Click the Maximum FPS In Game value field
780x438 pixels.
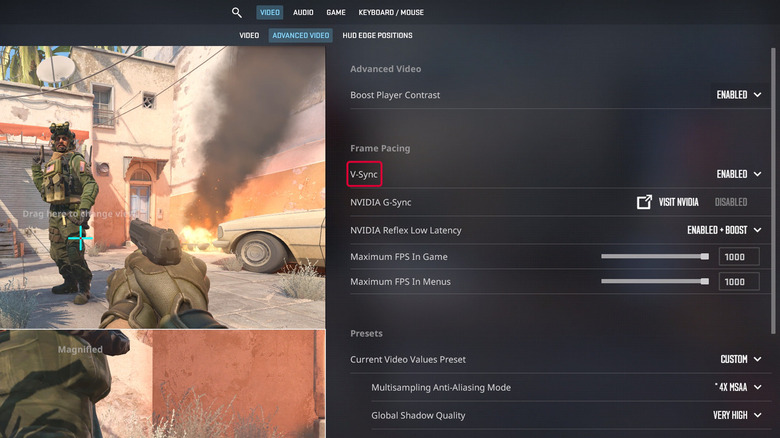[x=739, y=257]
